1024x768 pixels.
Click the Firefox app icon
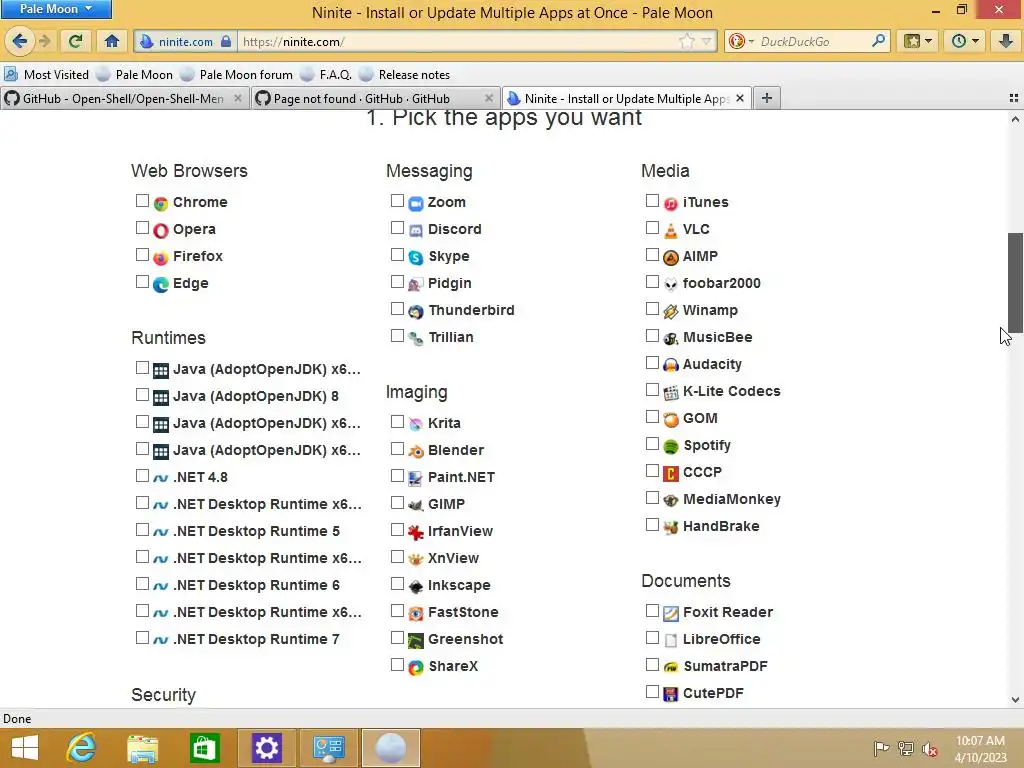click(161, 257)
